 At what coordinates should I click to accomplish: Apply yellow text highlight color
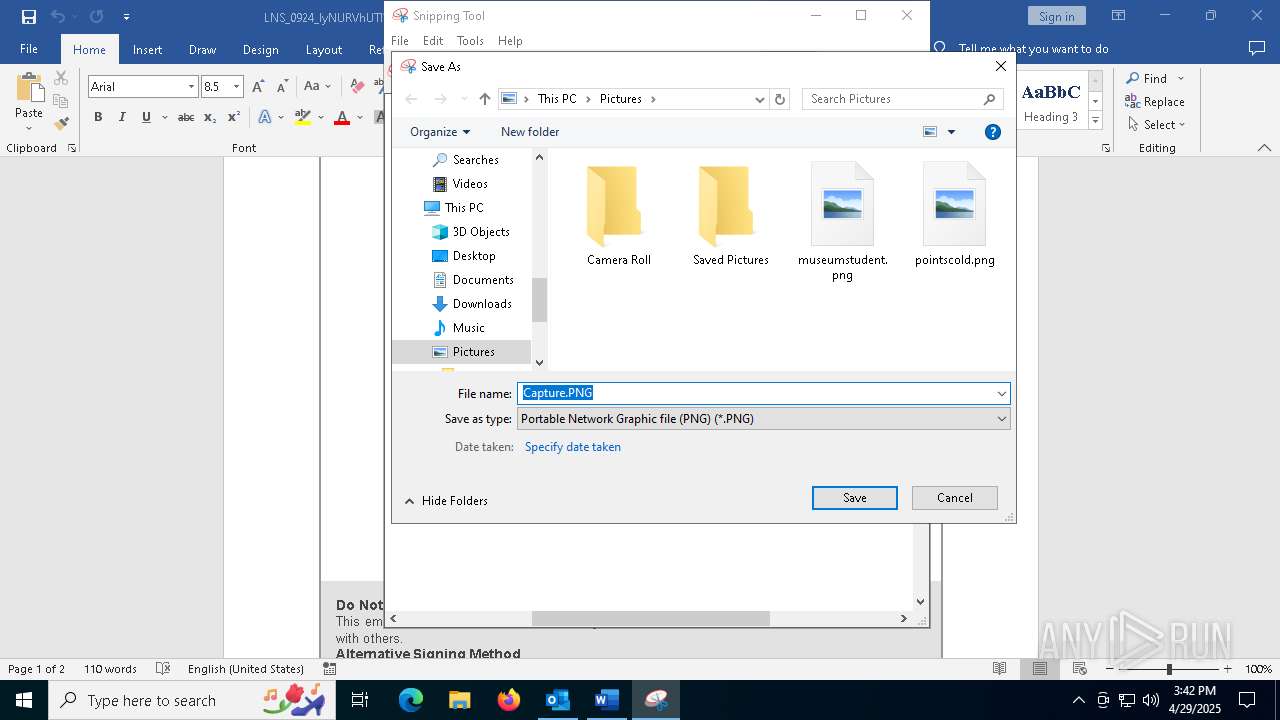tap(303, 117)
